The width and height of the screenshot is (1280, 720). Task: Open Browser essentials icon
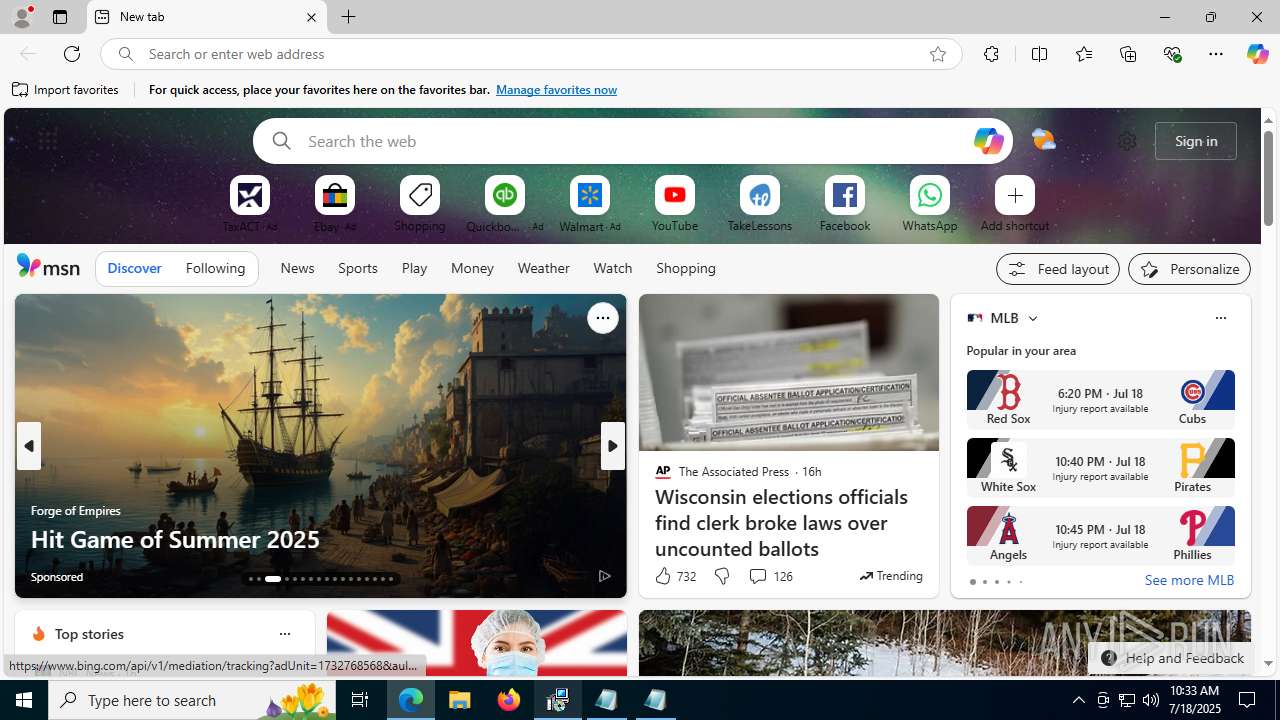point(1172,54)
